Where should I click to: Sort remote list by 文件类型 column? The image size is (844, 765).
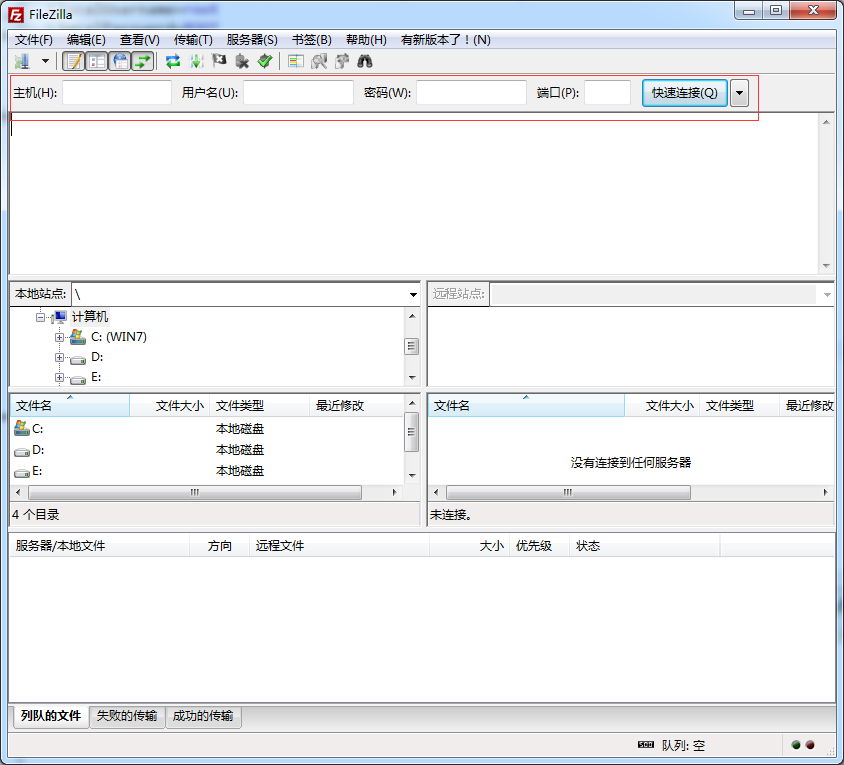[x=740, y=405]
